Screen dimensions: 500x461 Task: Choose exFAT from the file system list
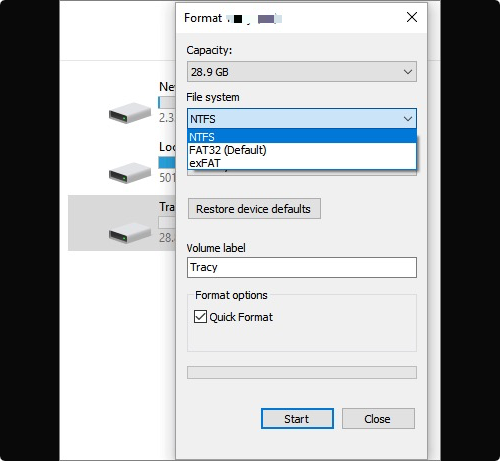[x=302, y=163]
